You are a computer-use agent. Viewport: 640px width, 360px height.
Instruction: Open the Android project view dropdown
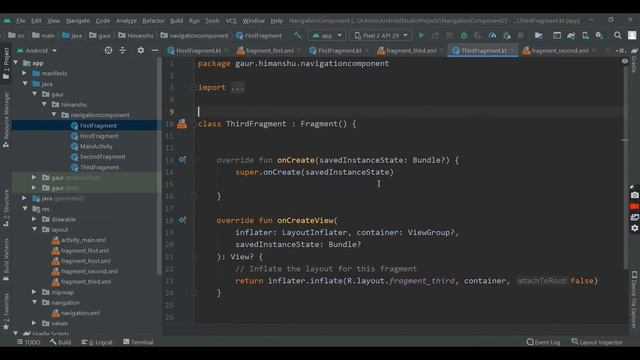point(37,51)
